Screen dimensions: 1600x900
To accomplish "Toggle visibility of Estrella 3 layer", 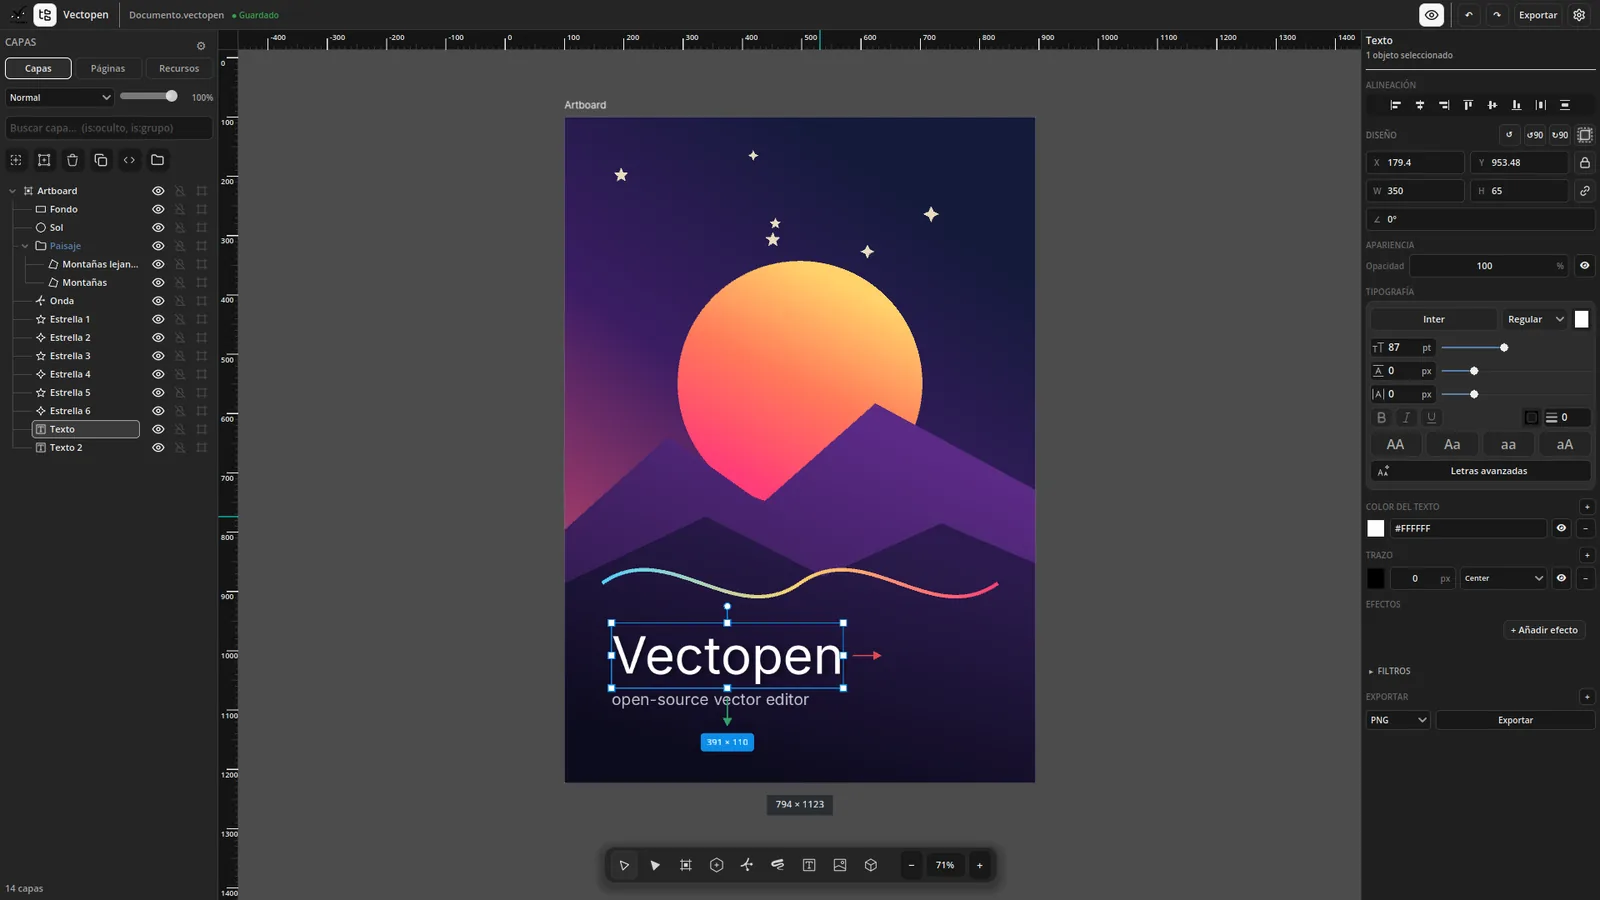I will [x=158, y=356].
